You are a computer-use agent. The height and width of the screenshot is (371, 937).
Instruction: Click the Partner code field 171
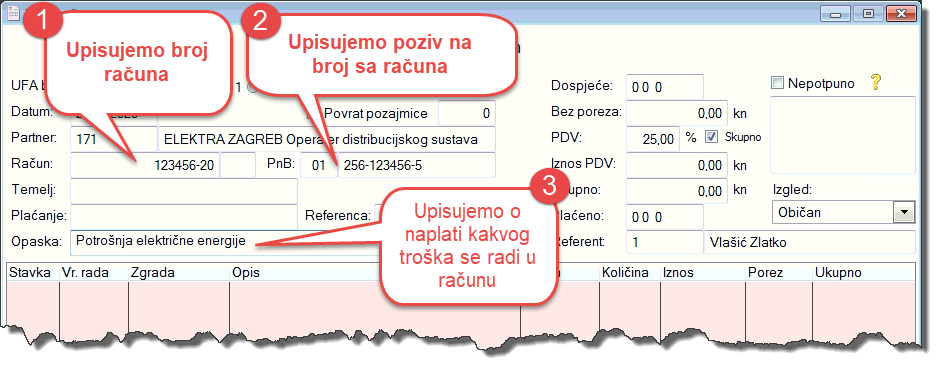point(113,140)
